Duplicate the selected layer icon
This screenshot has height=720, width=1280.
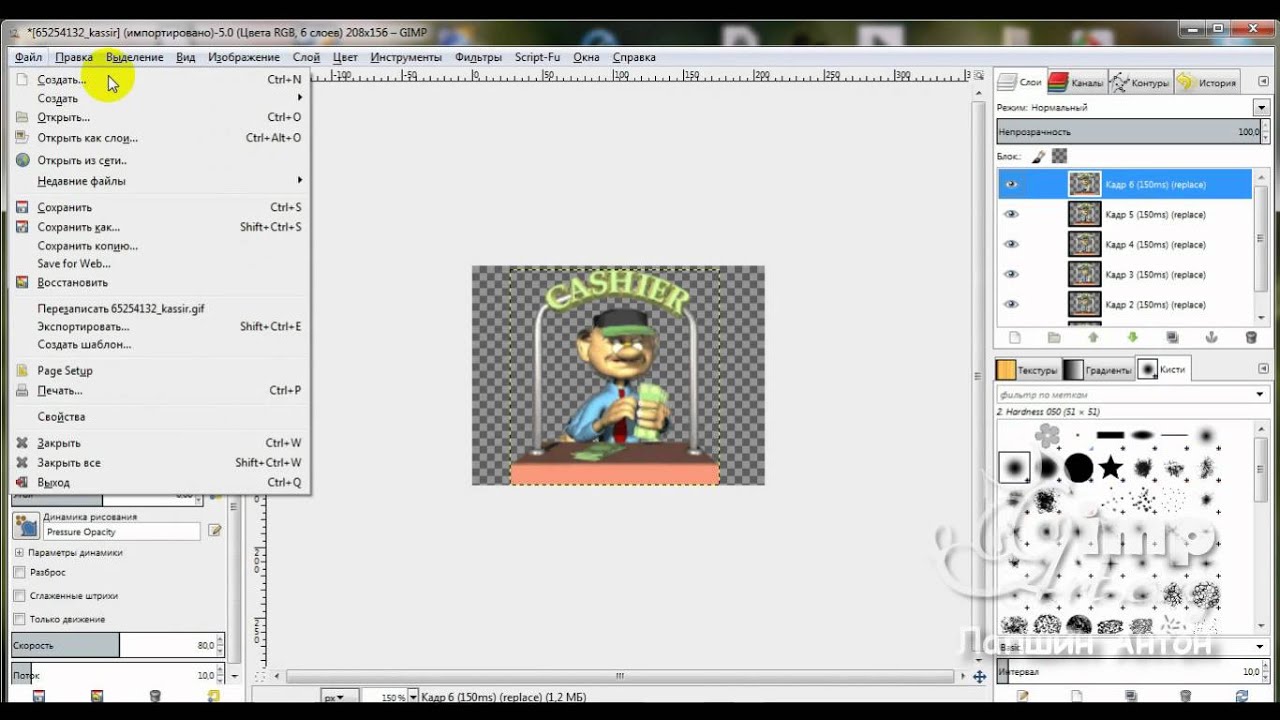click(x=1172, y=338)
